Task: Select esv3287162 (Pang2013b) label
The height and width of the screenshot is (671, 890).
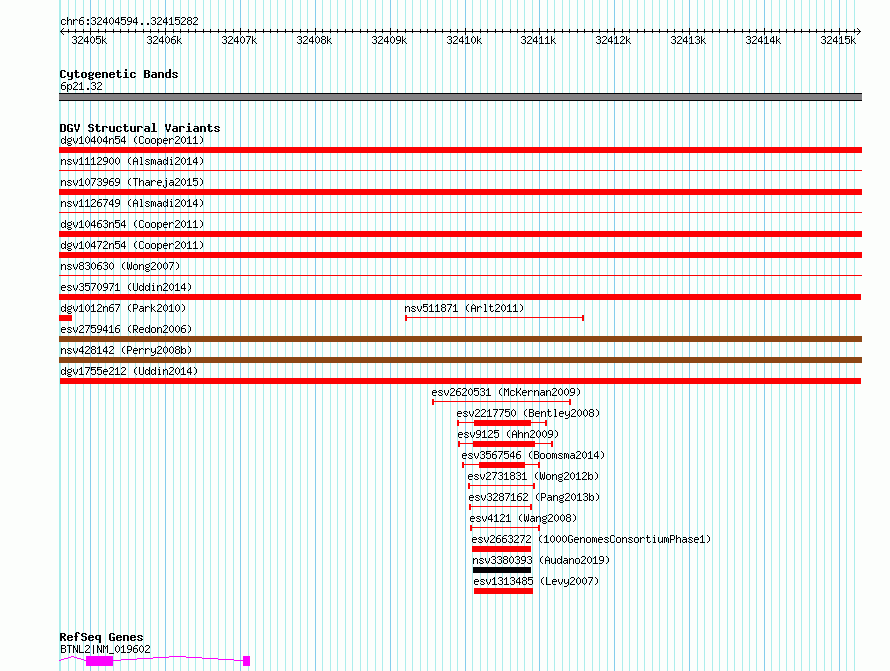Action: coord(534,497)
